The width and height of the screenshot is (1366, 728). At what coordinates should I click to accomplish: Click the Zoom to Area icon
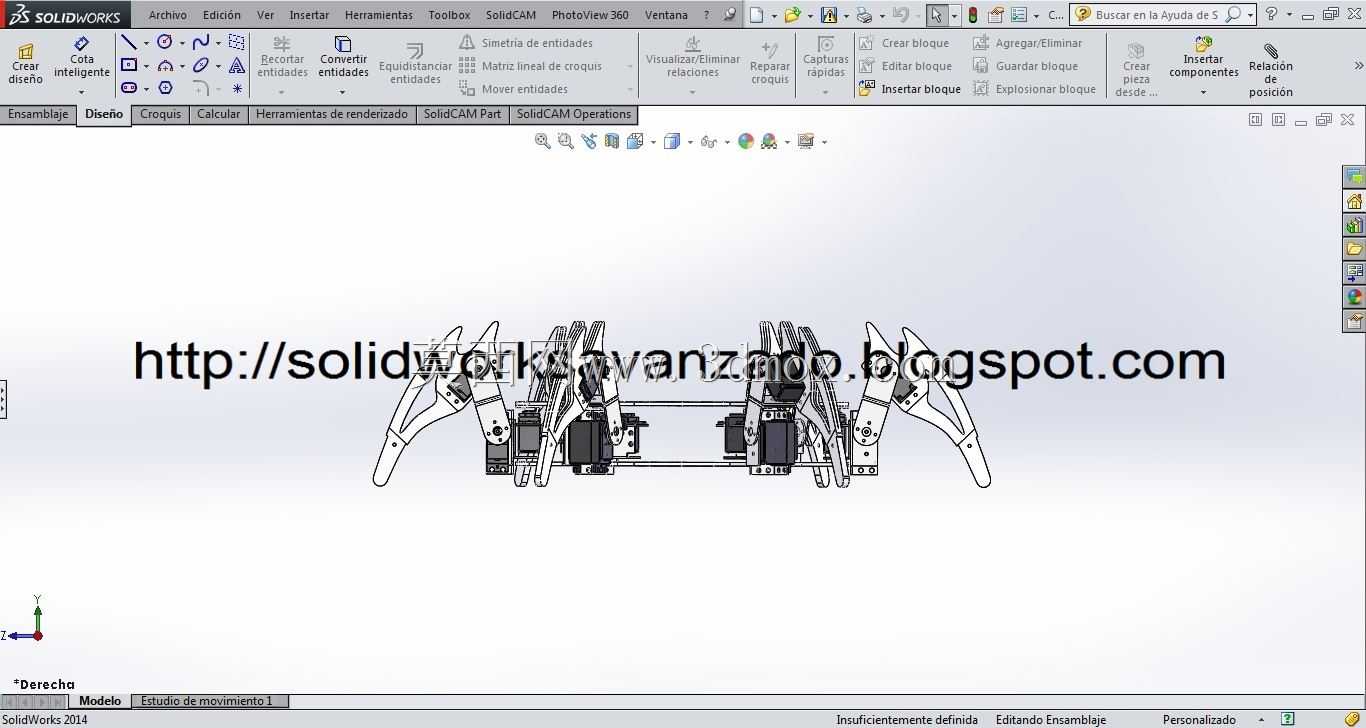tap(566, 142)
